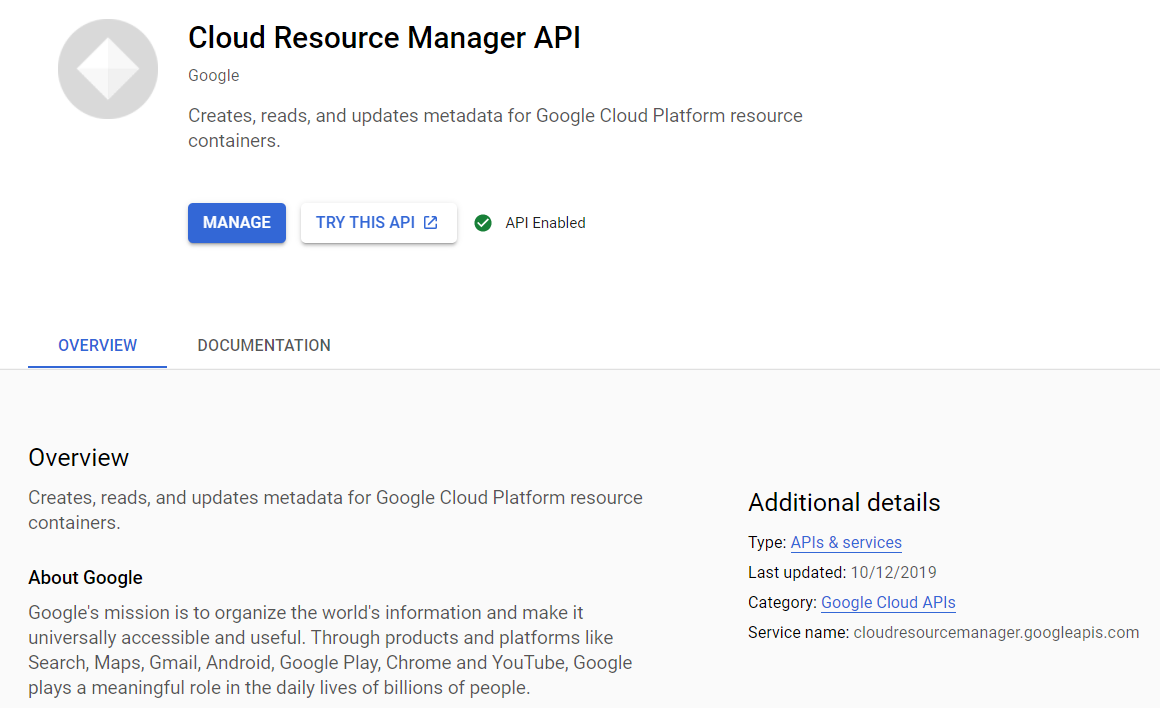The width and height of the screenshot is (1160, 708).
Task: Click the Google publisher name under the title
Action: click(213, 75)
